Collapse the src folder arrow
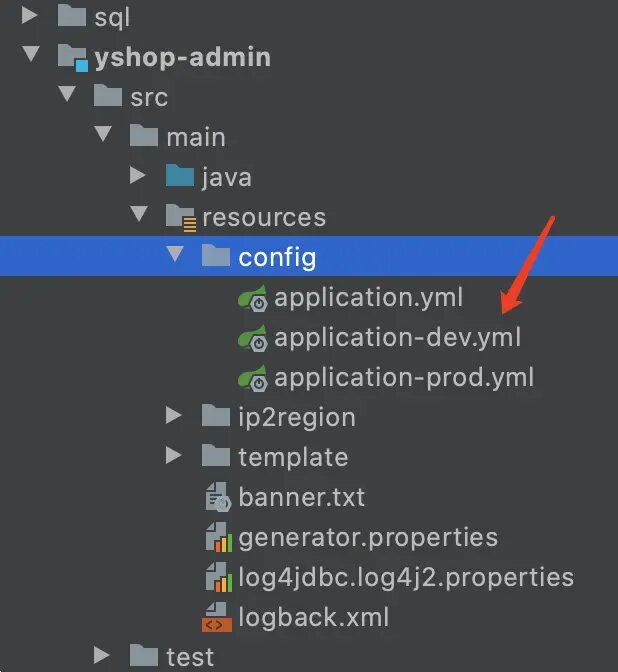Screen dimensions: 618x672 (67, 94)
